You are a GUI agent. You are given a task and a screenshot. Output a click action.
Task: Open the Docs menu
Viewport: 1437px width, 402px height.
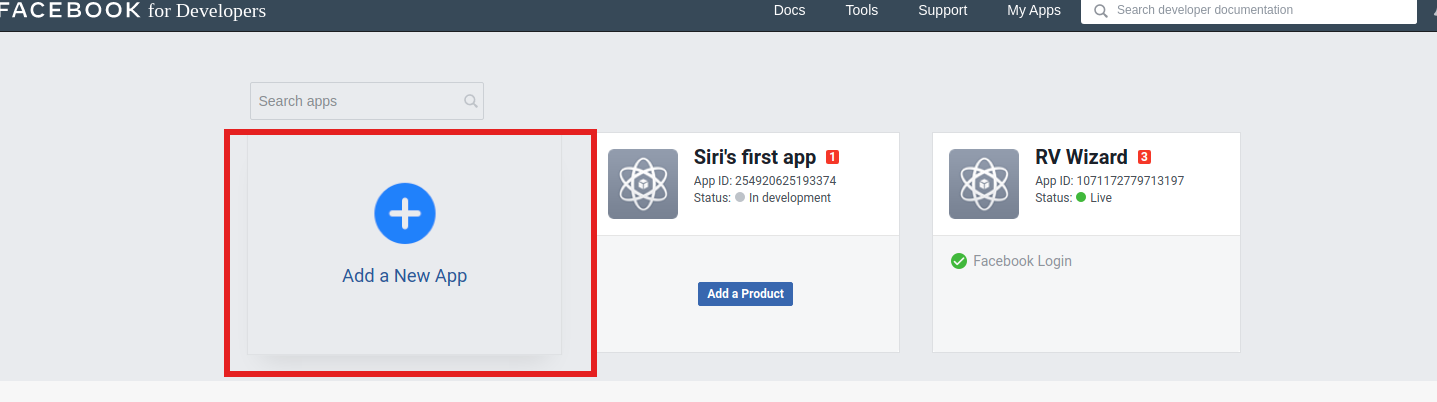click(789, 11)
